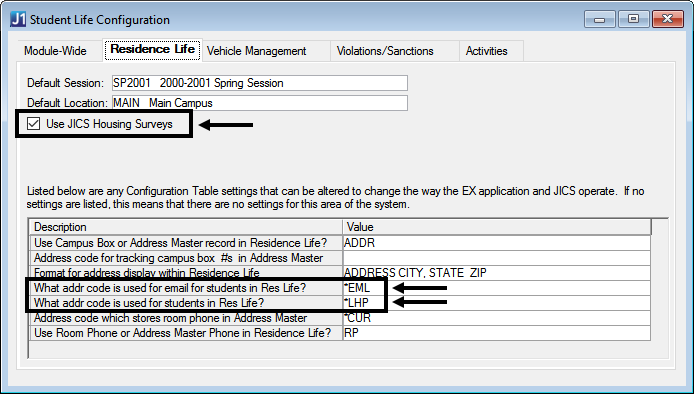Click the ADDRESS CITY, STATE ZIP value cell
694x394 pixels.
[497, 273]
